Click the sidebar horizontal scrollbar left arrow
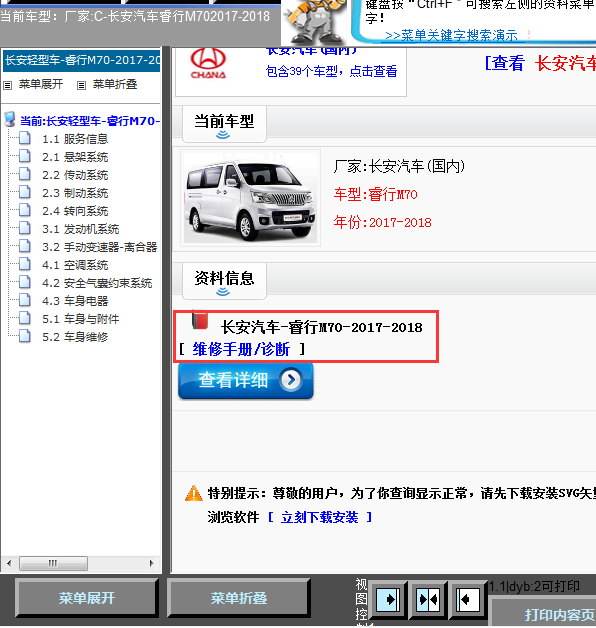This screenshot has height=628, width=596. point(9,563)
